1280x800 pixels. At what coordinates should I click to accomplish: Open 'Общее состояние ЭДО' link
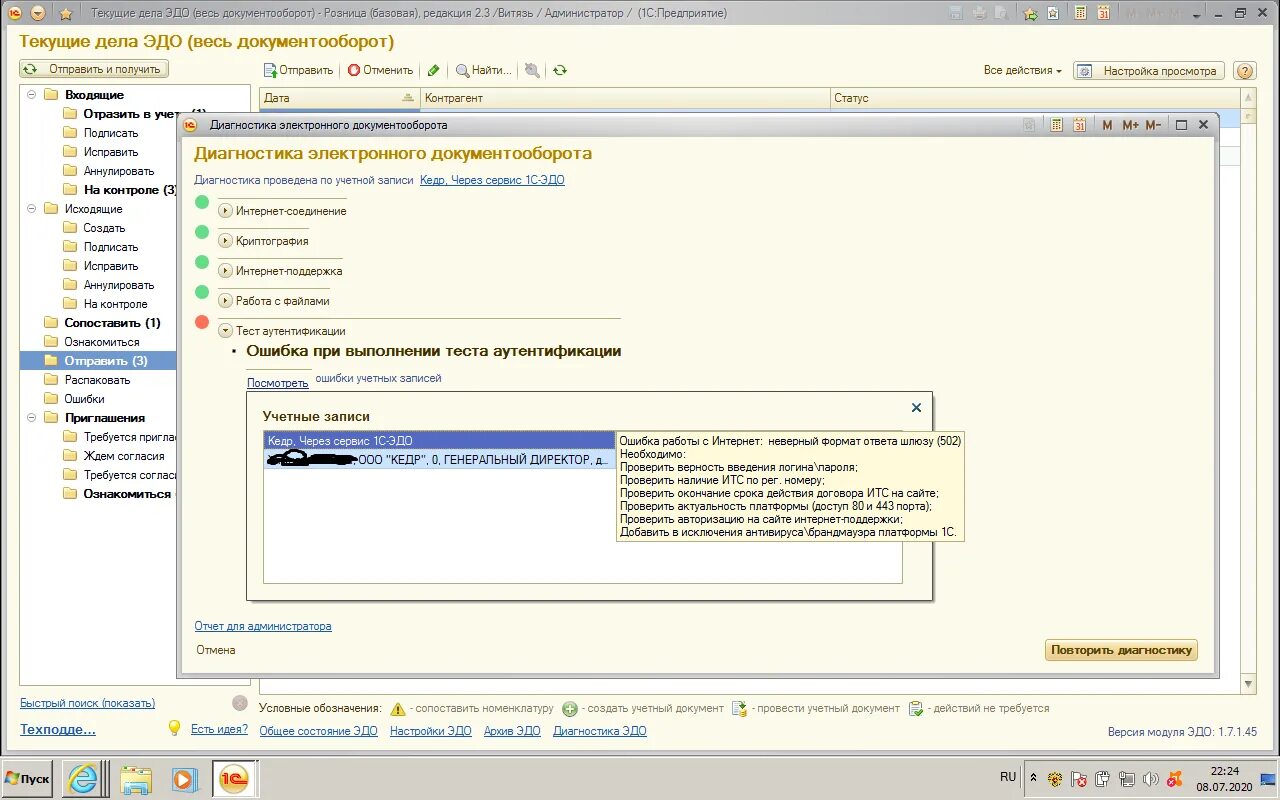click(318, 731)
